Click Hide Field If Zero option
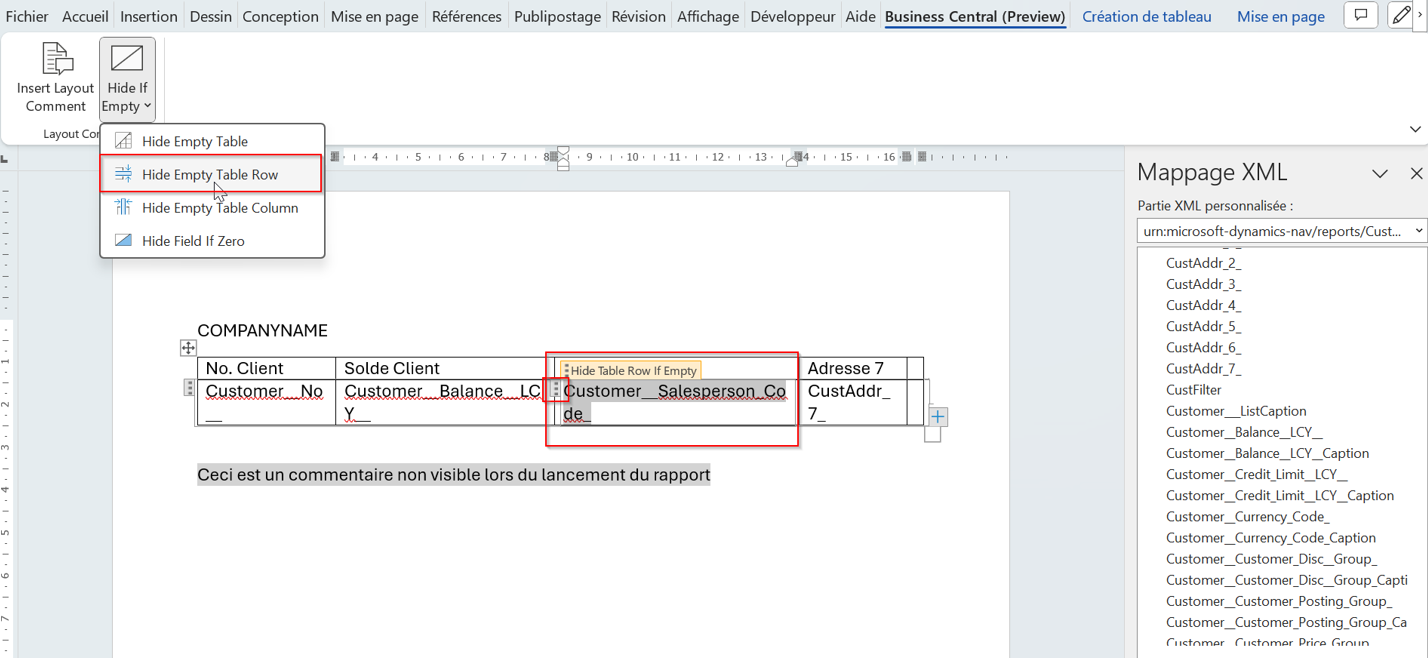This screenshot has height=658, width=1428. (193, 241)
